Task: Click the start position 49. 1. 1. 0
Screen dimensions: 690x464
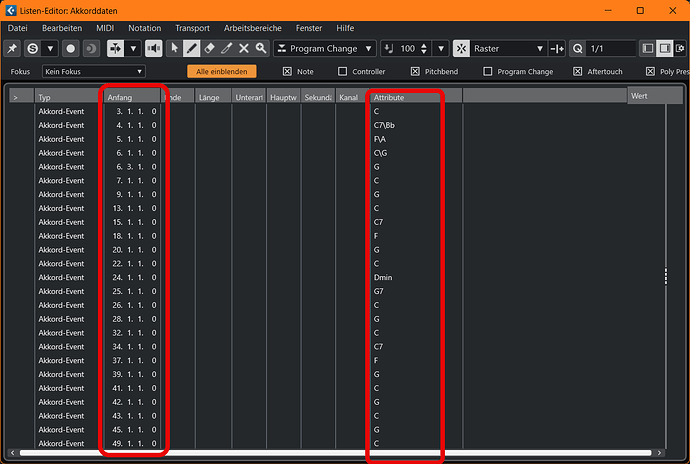Action: pyautogui.click(x=135, y=443)
